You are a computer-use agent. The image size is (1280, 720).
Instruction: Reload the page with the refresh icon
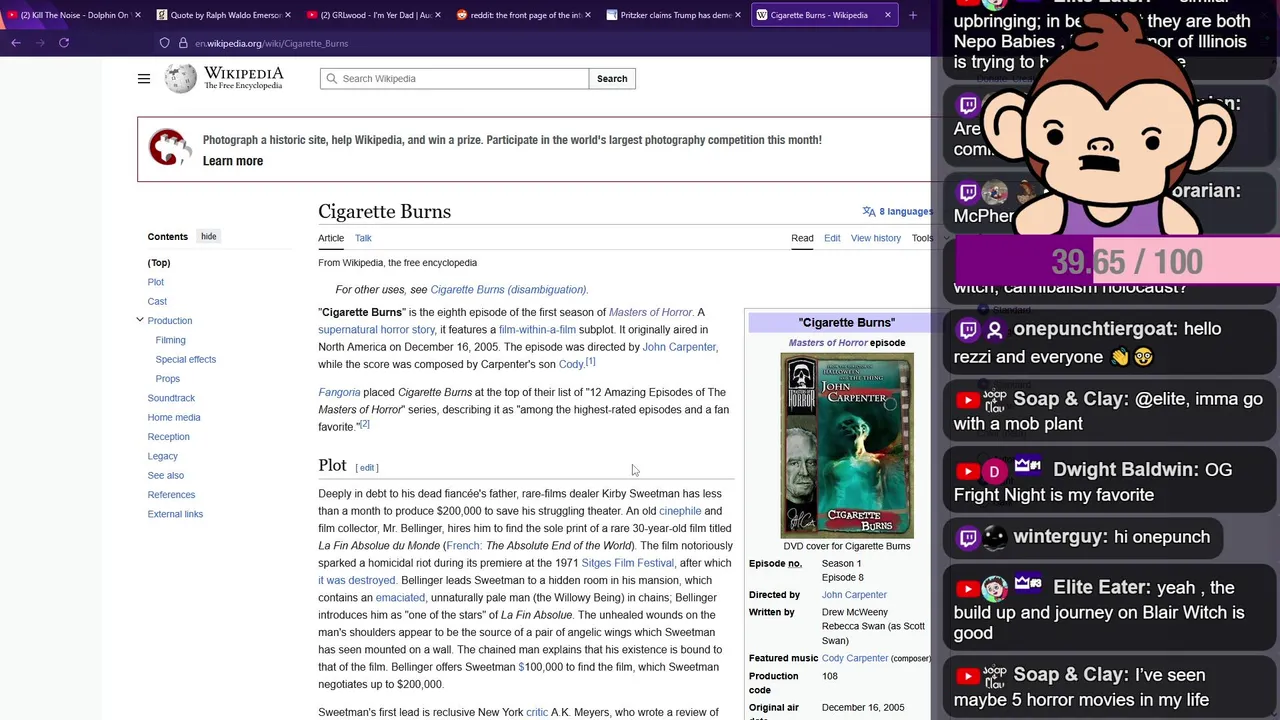coord(64,43)
